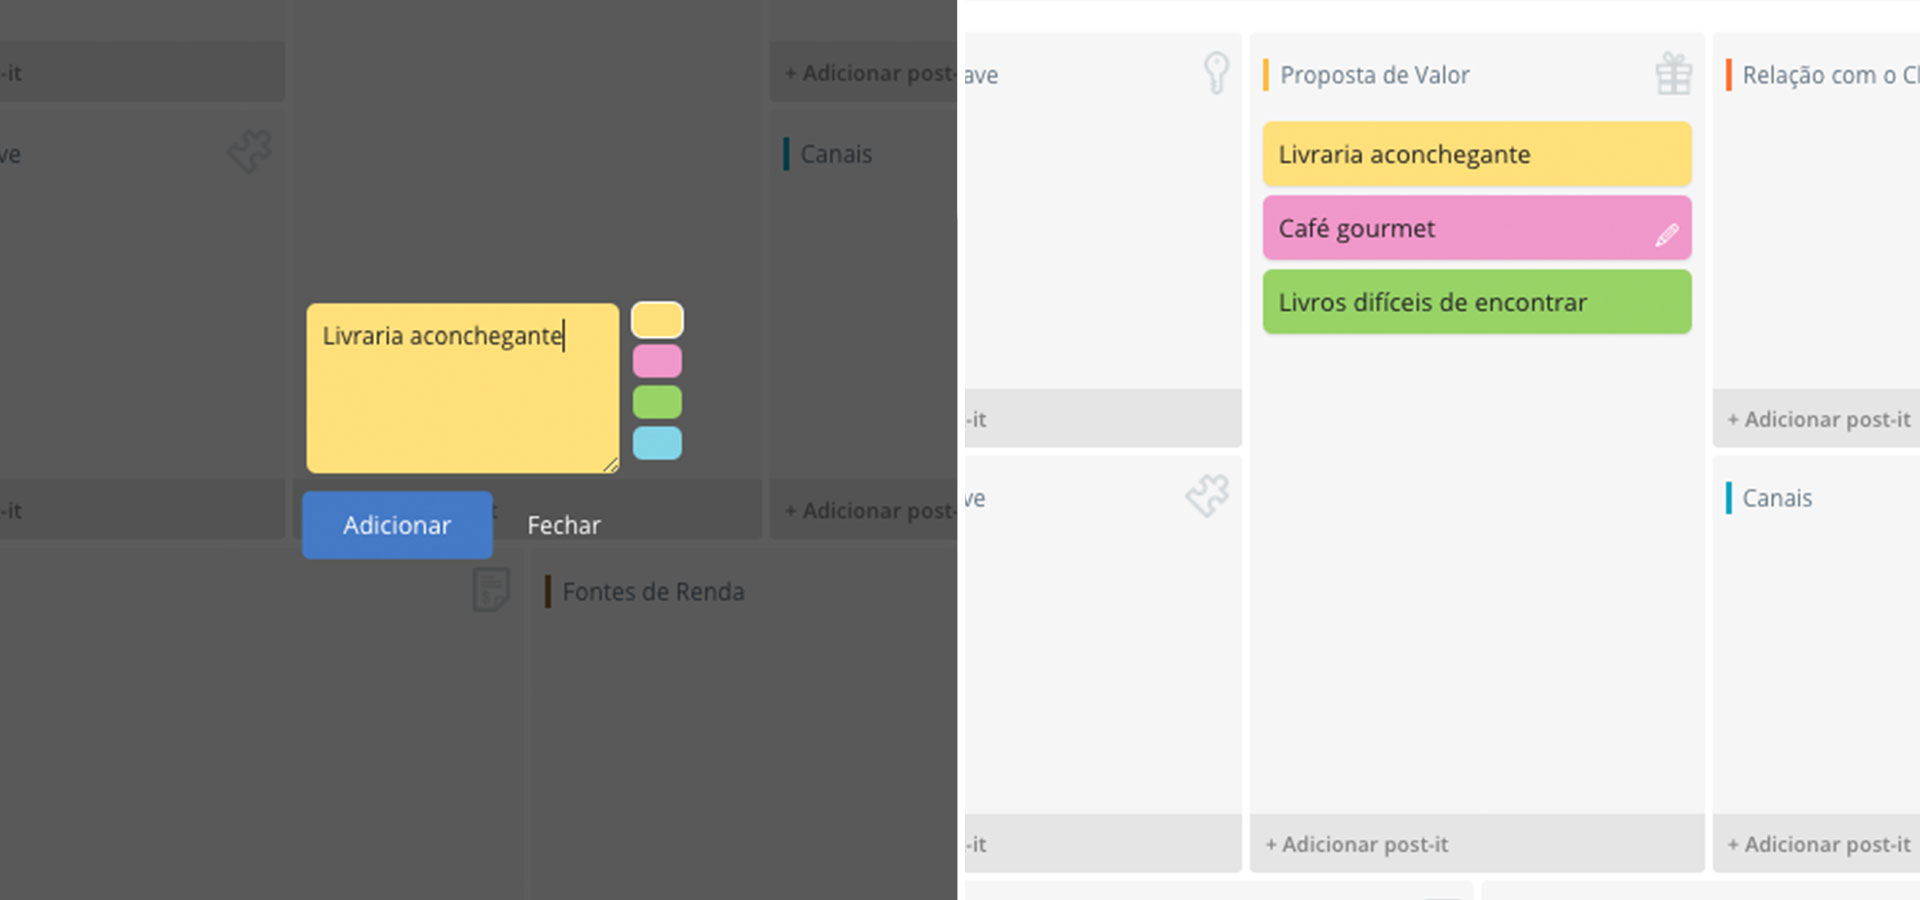This screenshot has width=1920, height=900.
Task: Click the Adicionar button
Action: point(397,524)
